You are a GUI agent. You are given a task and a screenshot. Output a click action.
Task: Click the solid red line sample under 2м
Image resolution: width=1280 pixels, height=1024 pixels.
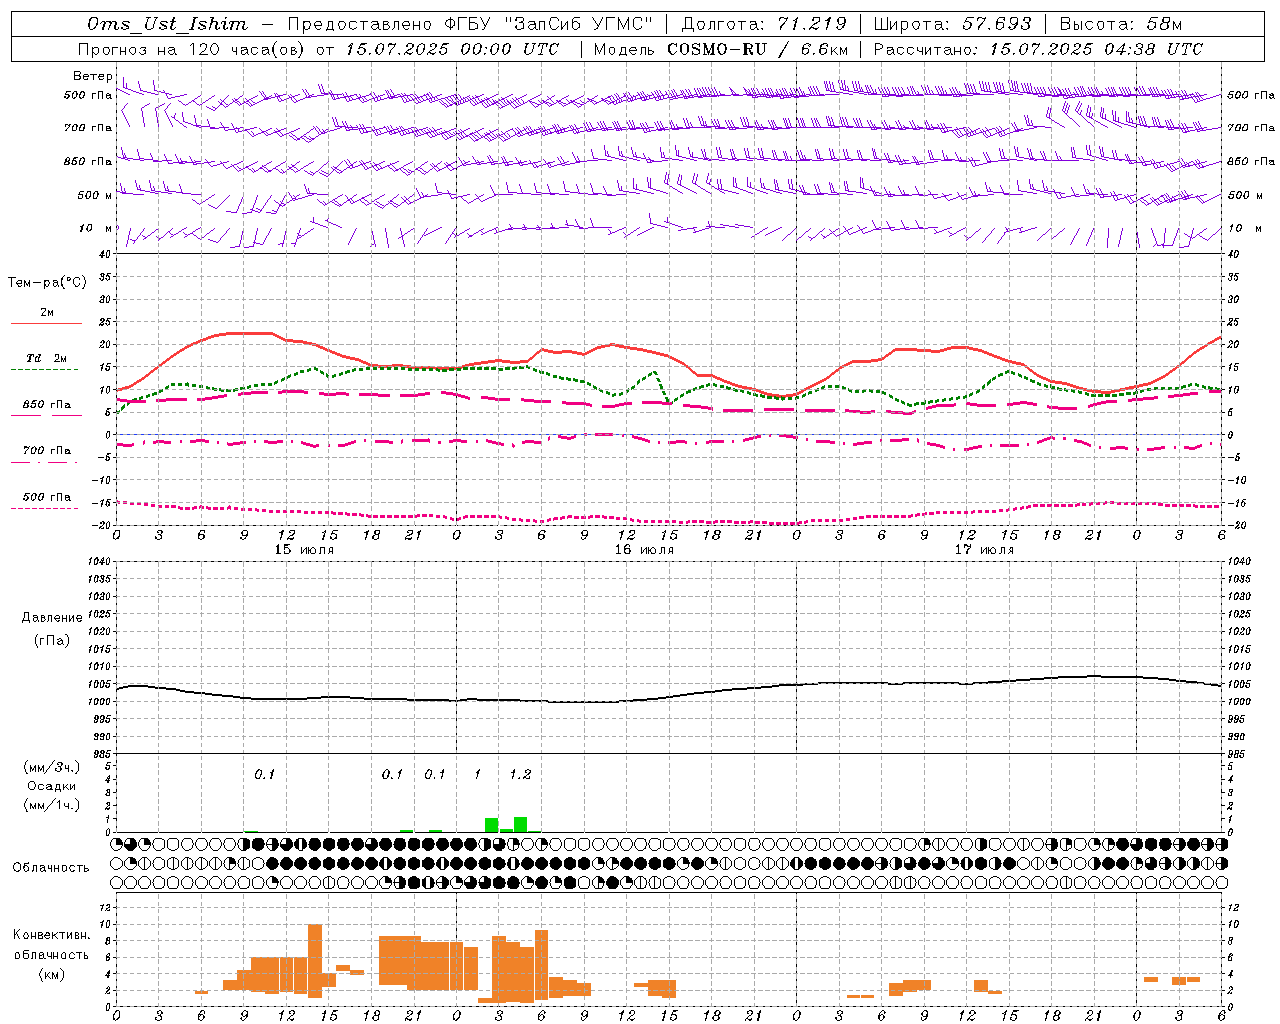point(46,324)
